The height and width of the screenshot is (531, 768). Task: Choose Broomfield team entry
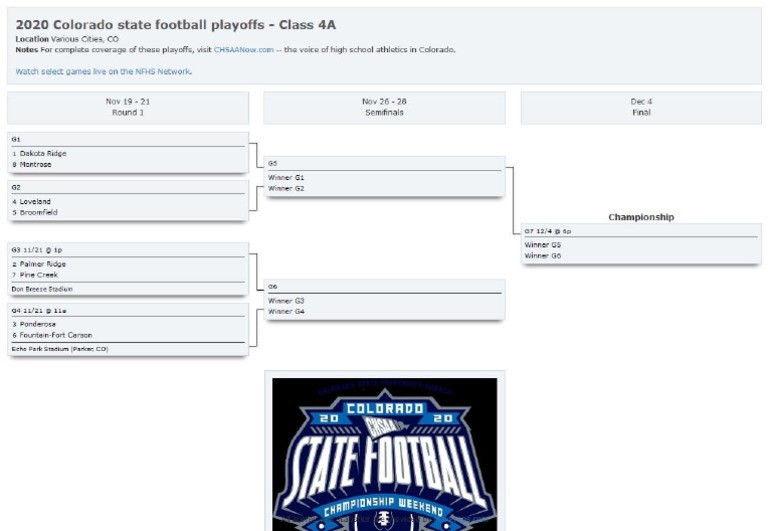click(39, 212)
